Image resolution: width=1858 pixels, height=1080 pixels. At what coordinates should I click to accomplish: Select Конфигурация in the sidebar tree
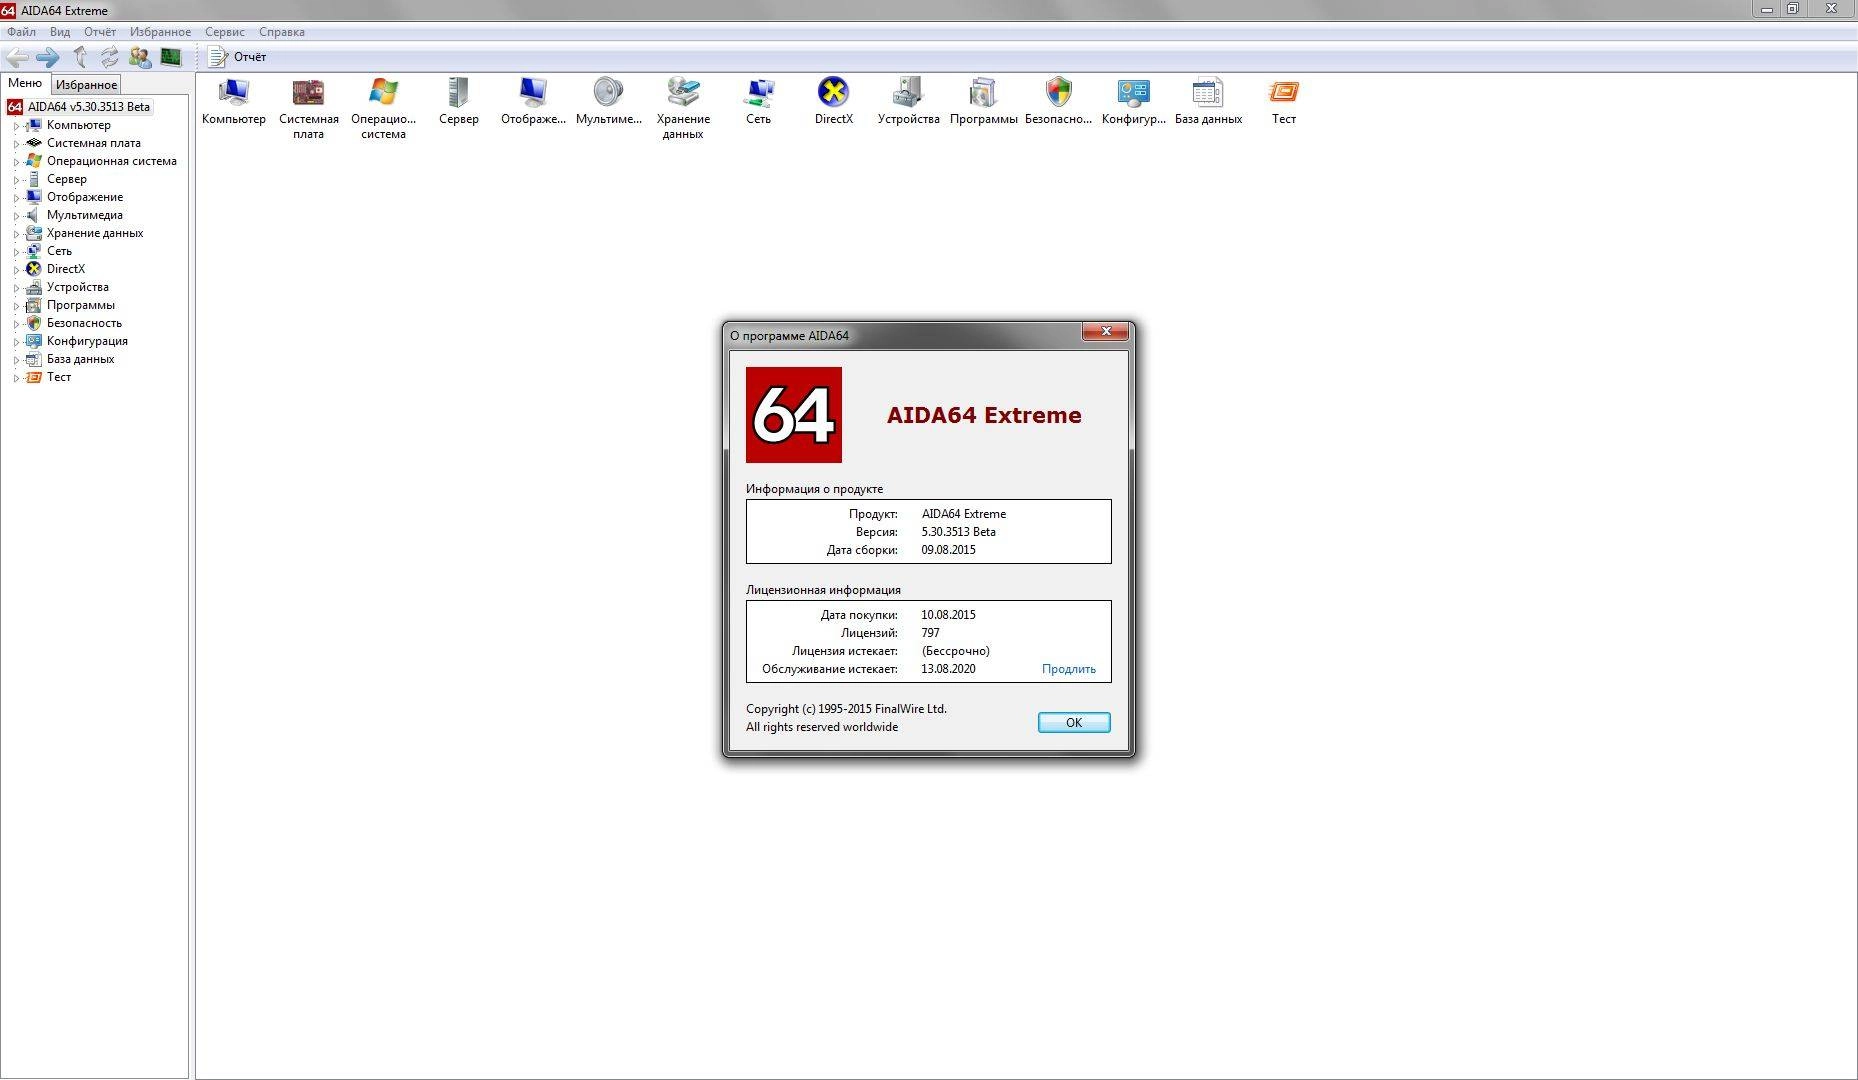(x=87, y=341)
